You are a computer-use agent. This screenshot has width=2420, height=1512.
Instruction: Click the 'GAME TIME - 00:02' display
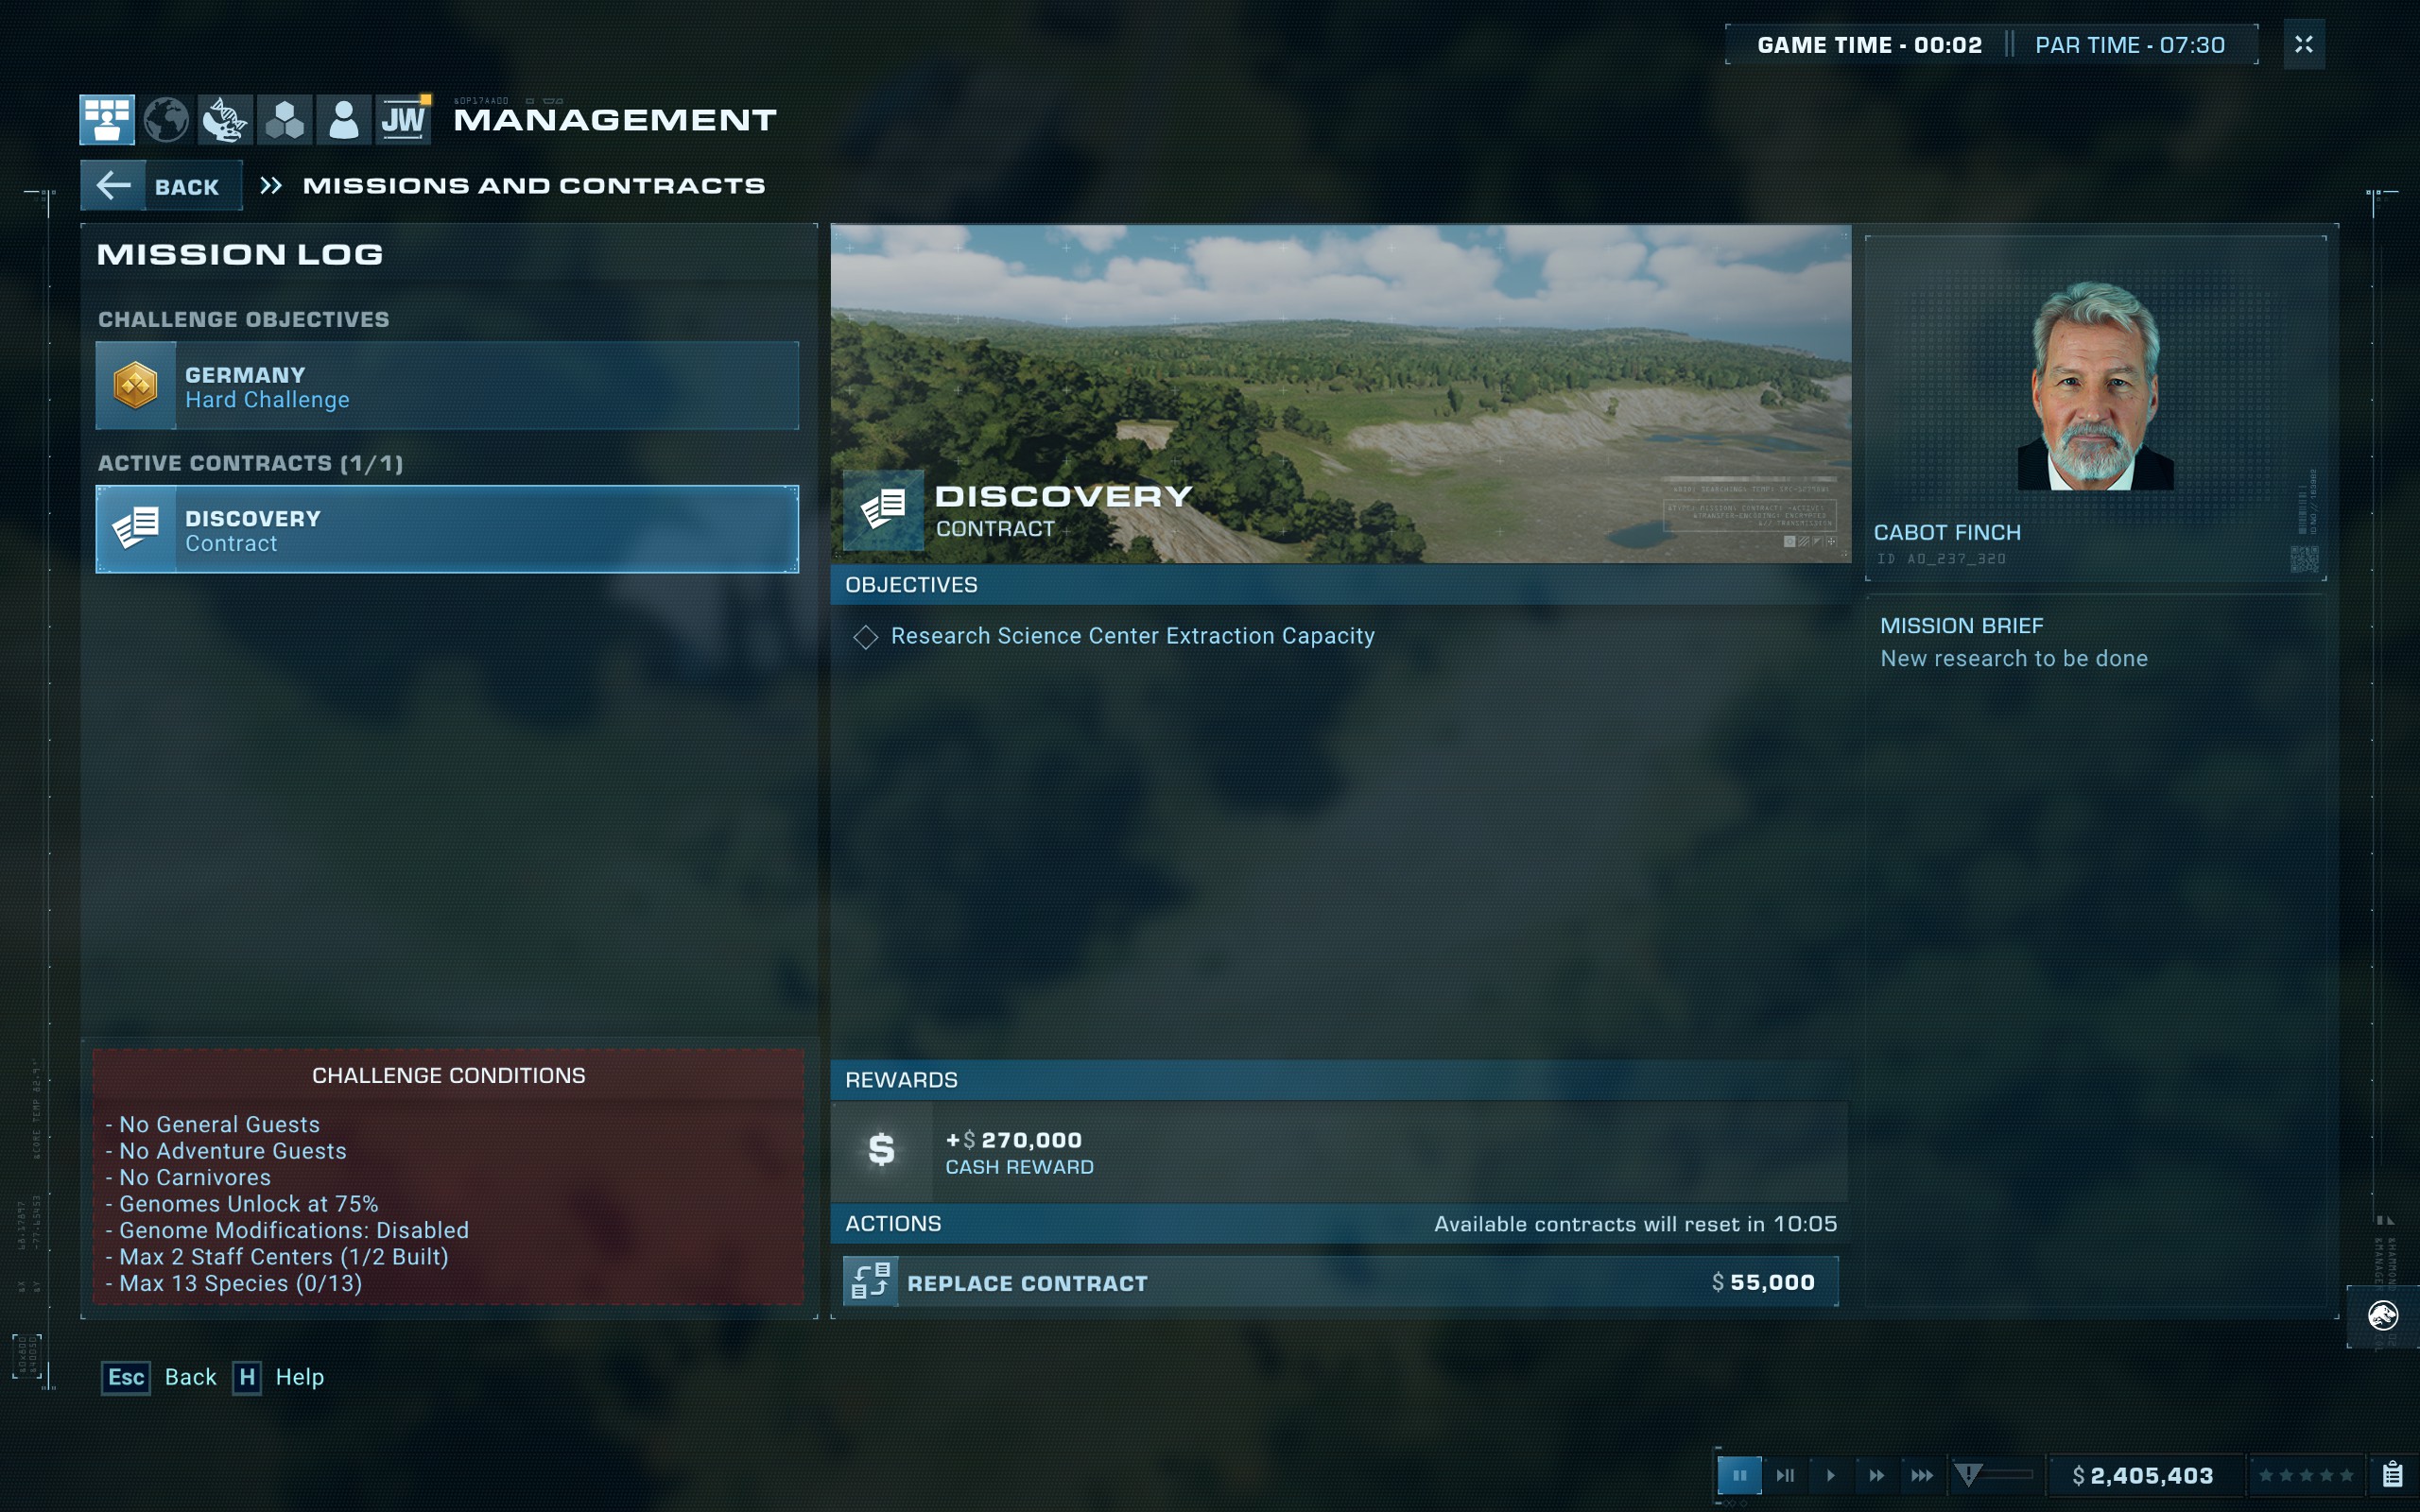coord(1869,45)
